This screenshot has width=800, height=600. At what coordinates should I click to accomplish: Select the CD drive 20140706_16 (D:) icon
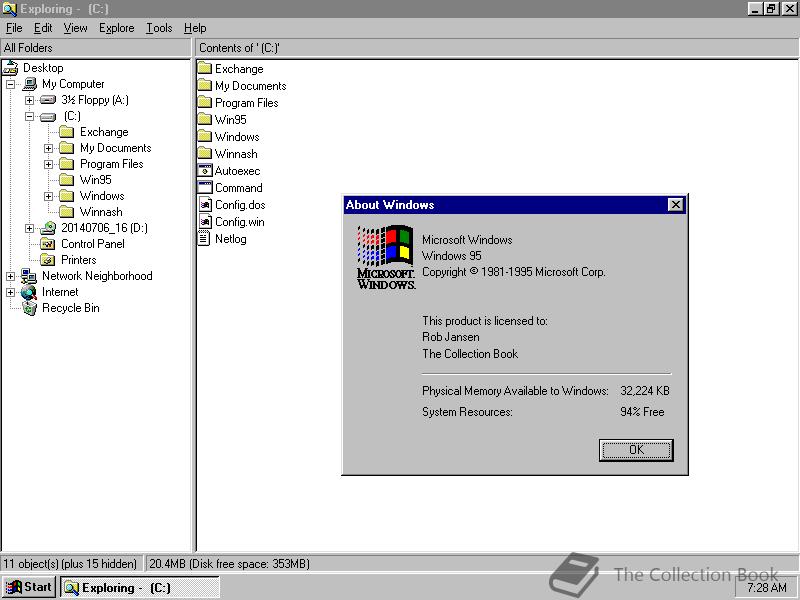pos(48,228)
